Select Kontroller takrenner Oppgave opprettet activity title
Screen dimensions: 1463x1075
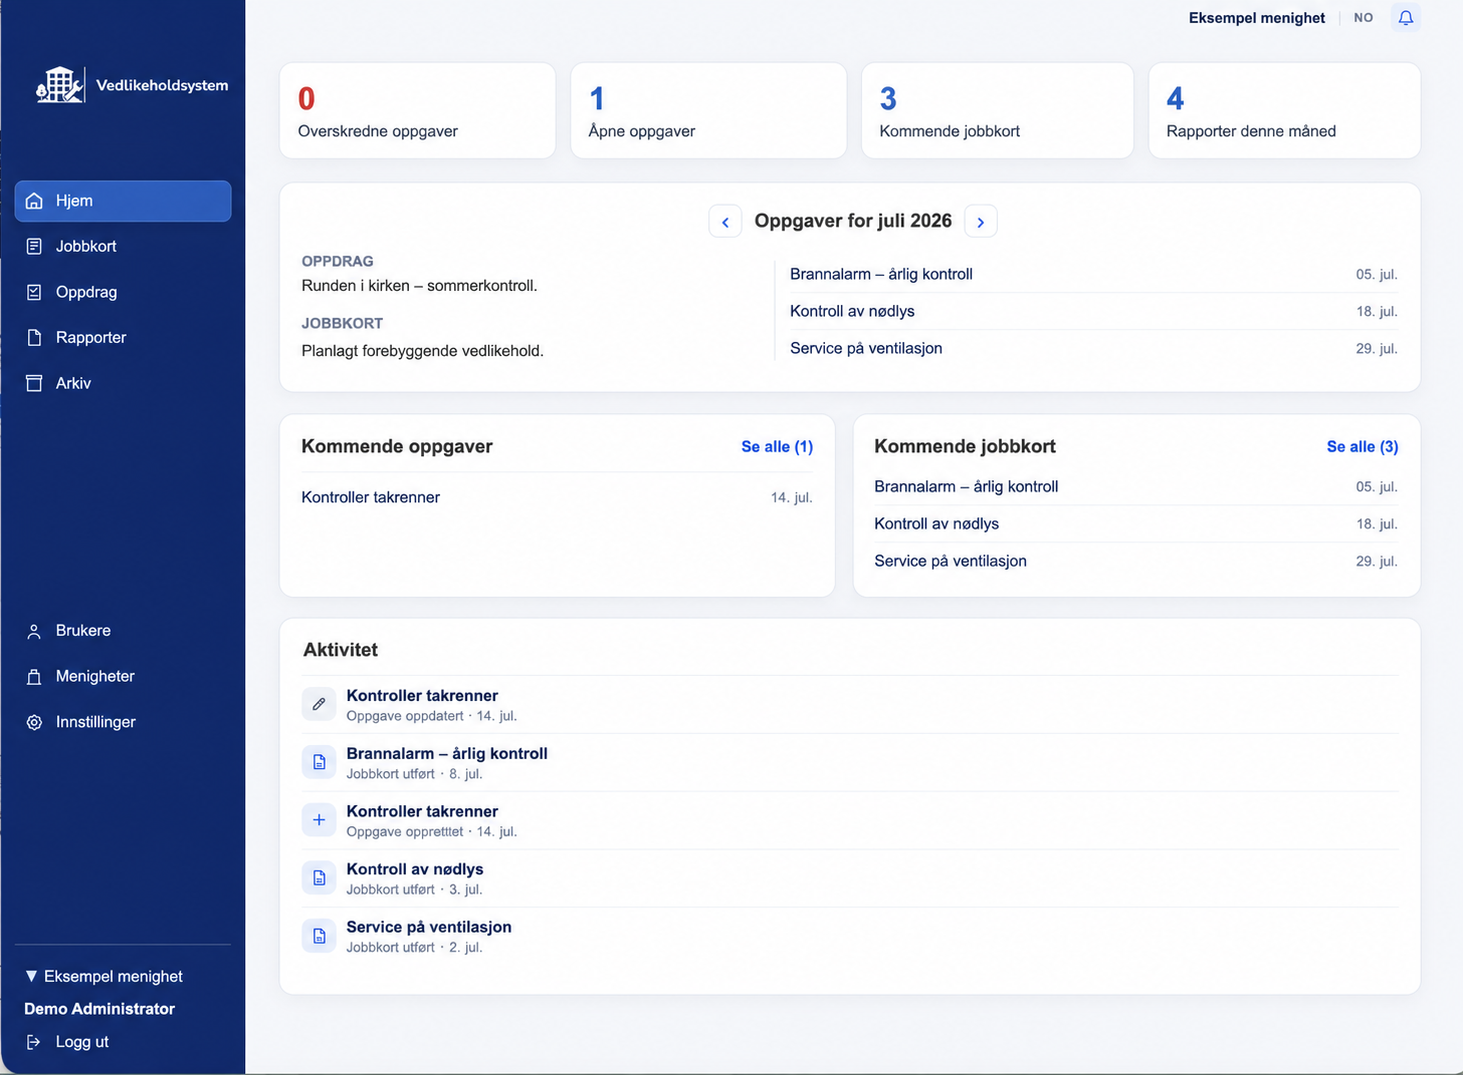pos(422,812)
